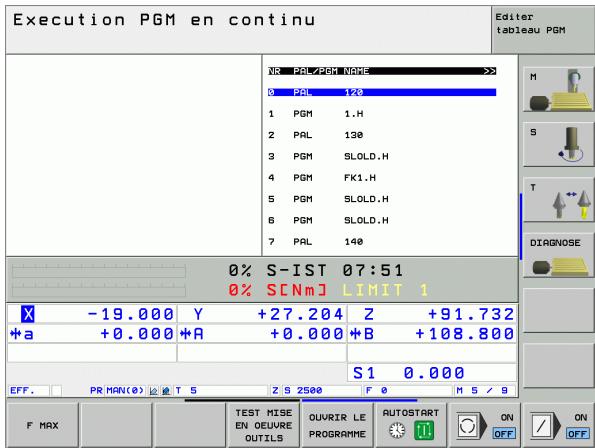Click the blue vertical softkey-row indicator
The image size is (595, 448).
click(x=521, y=226)
